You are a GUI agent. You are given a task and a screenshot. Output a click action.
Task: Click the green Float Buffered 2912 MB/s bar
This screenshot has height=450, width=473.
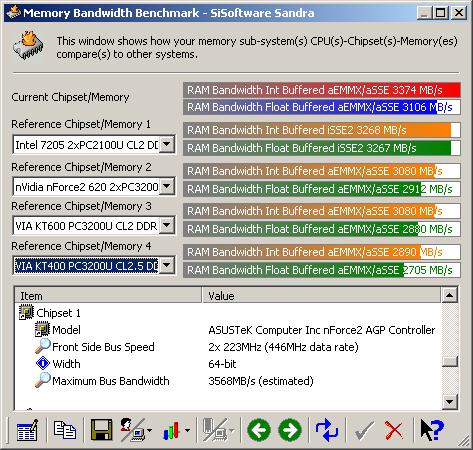[322, 189]
